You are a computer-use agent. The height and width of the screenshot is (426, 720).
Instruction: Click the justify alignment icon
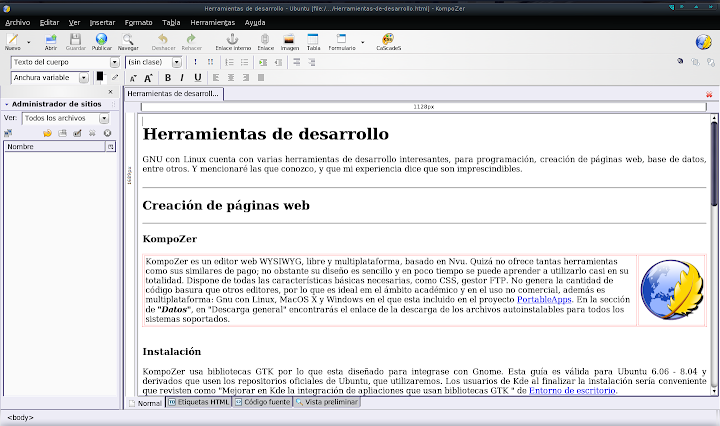261,78
